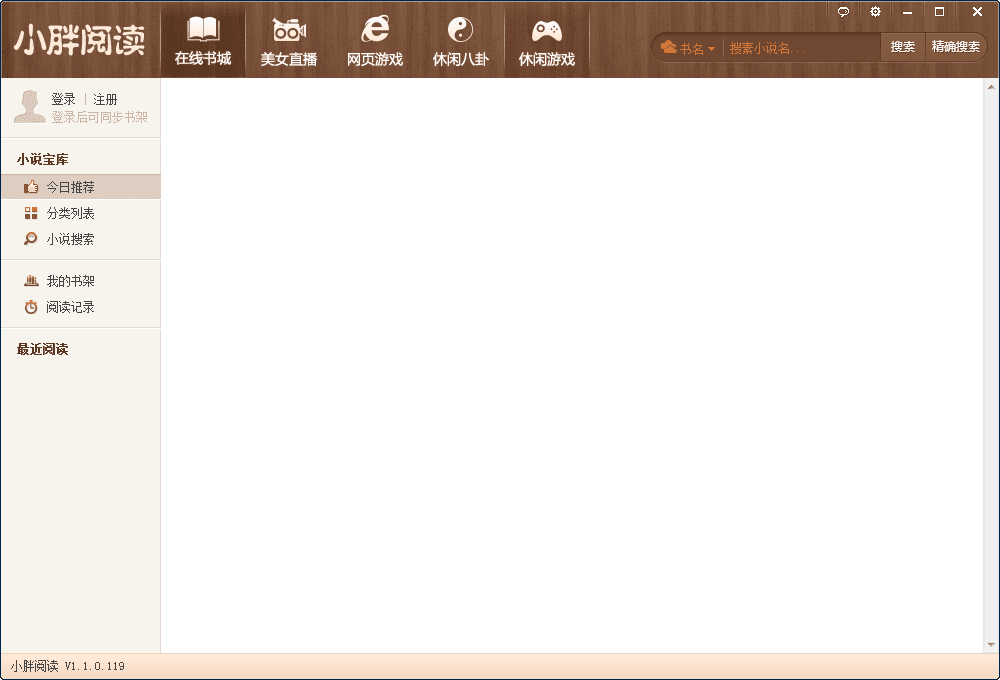
Task: Open the 休闲八卦 yin-yang gossip section
Action: pos(461,40)
